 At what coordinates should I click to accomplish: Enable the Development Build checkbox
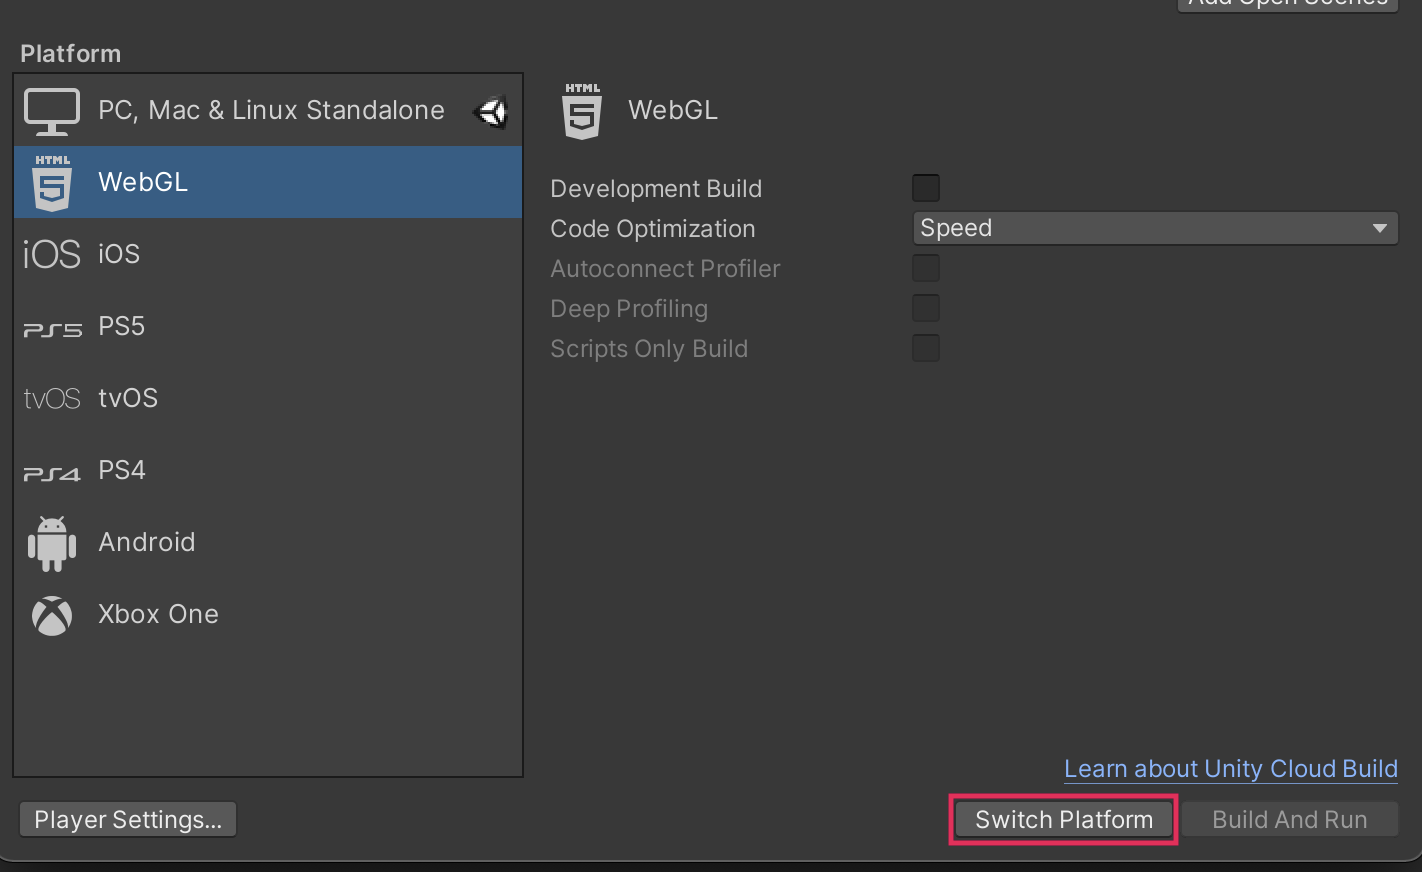click(926, 188)
